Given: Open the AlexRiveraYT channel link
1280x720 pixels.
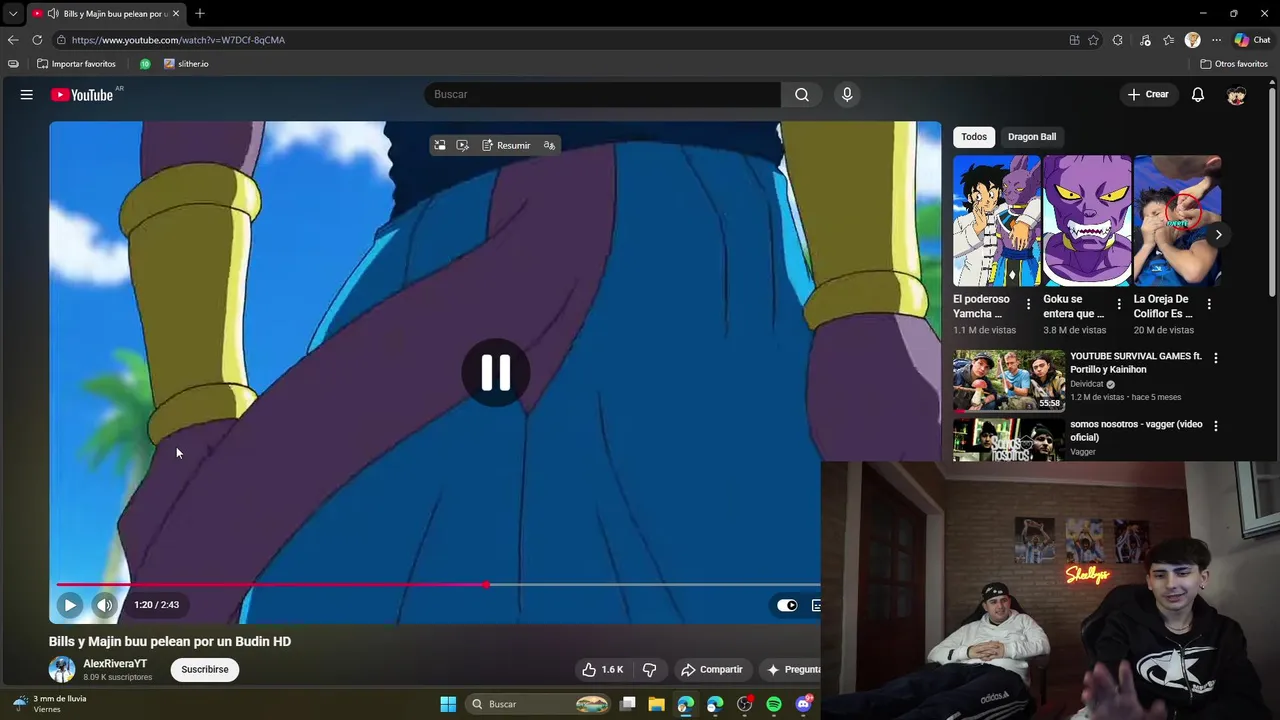Looking at the screenshot, I should click(x=115, y=664).
